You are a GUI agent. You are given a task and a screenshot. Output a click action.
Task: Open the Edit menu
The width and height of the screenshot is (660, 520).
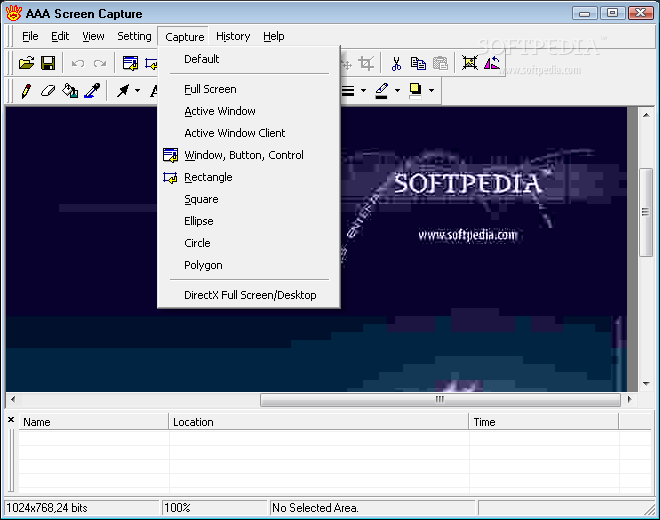click(x=60, y=36)
